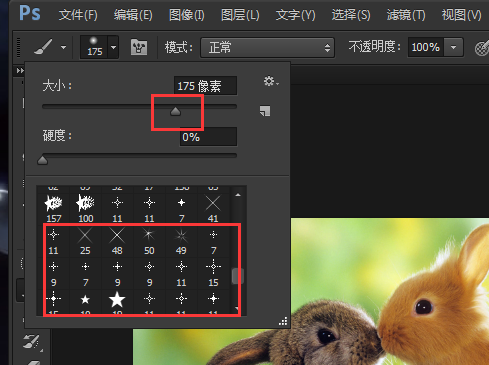The image size is (489, 365).
Task: Click the 大小 175 像素 size field
Action: (205, 86)
